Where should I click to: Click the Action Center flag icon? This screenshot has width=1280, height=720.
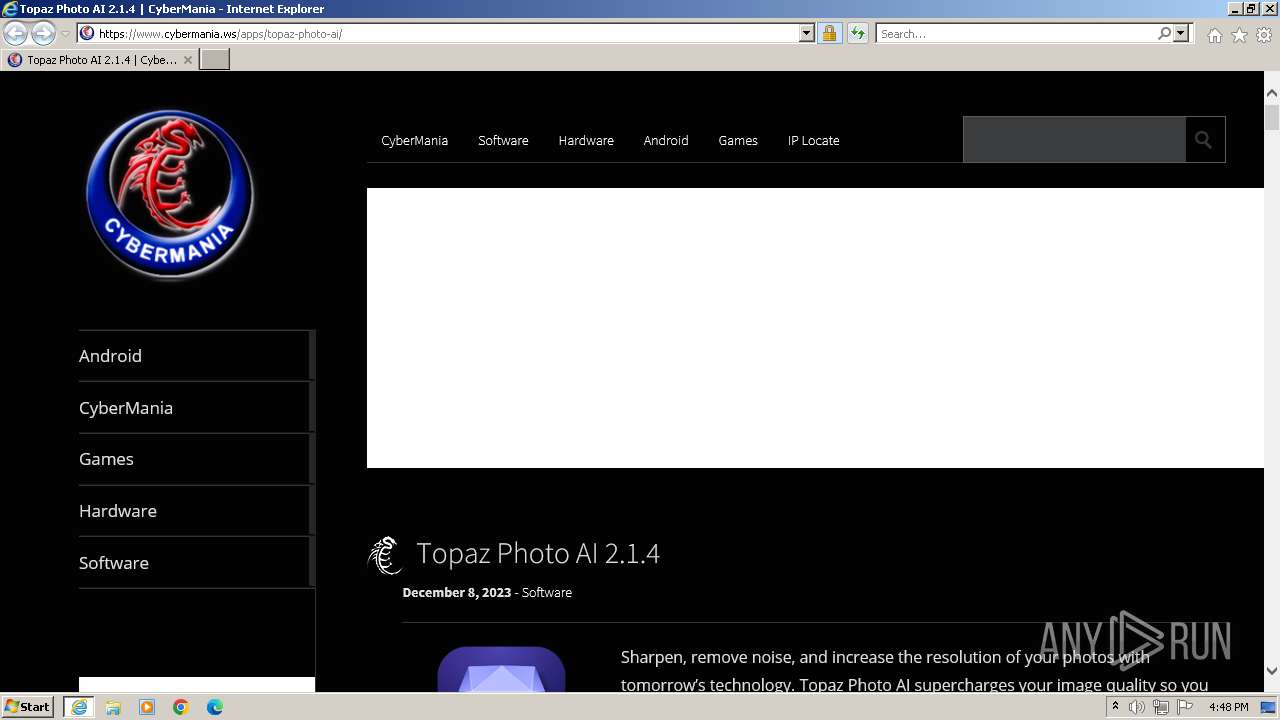tap(1185, 707)
